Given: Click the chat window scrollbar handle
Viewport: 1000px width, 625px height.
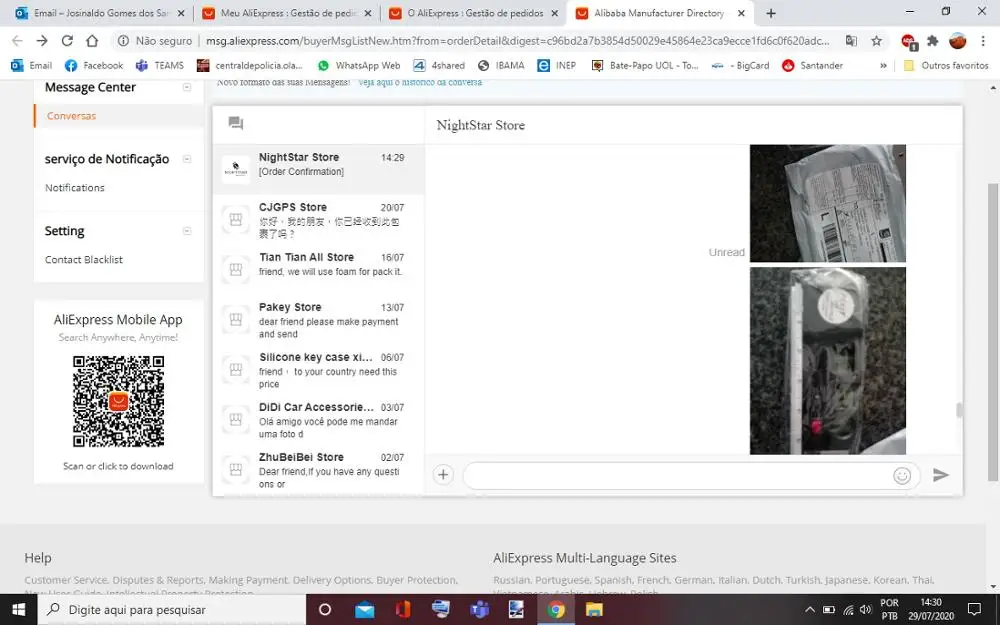Looking at the screenshot, I should point(958,409).
